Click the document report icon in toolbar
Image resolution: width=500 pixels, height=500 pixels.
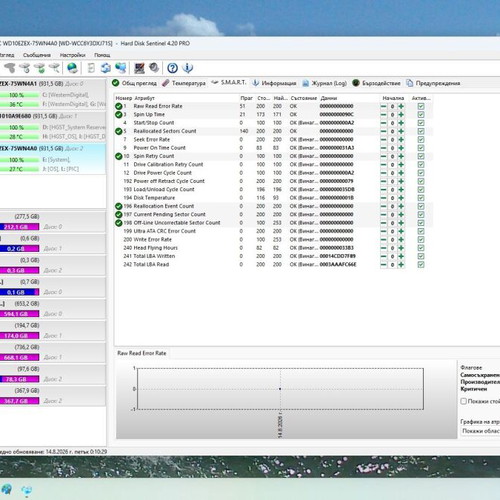click(91, 68)
